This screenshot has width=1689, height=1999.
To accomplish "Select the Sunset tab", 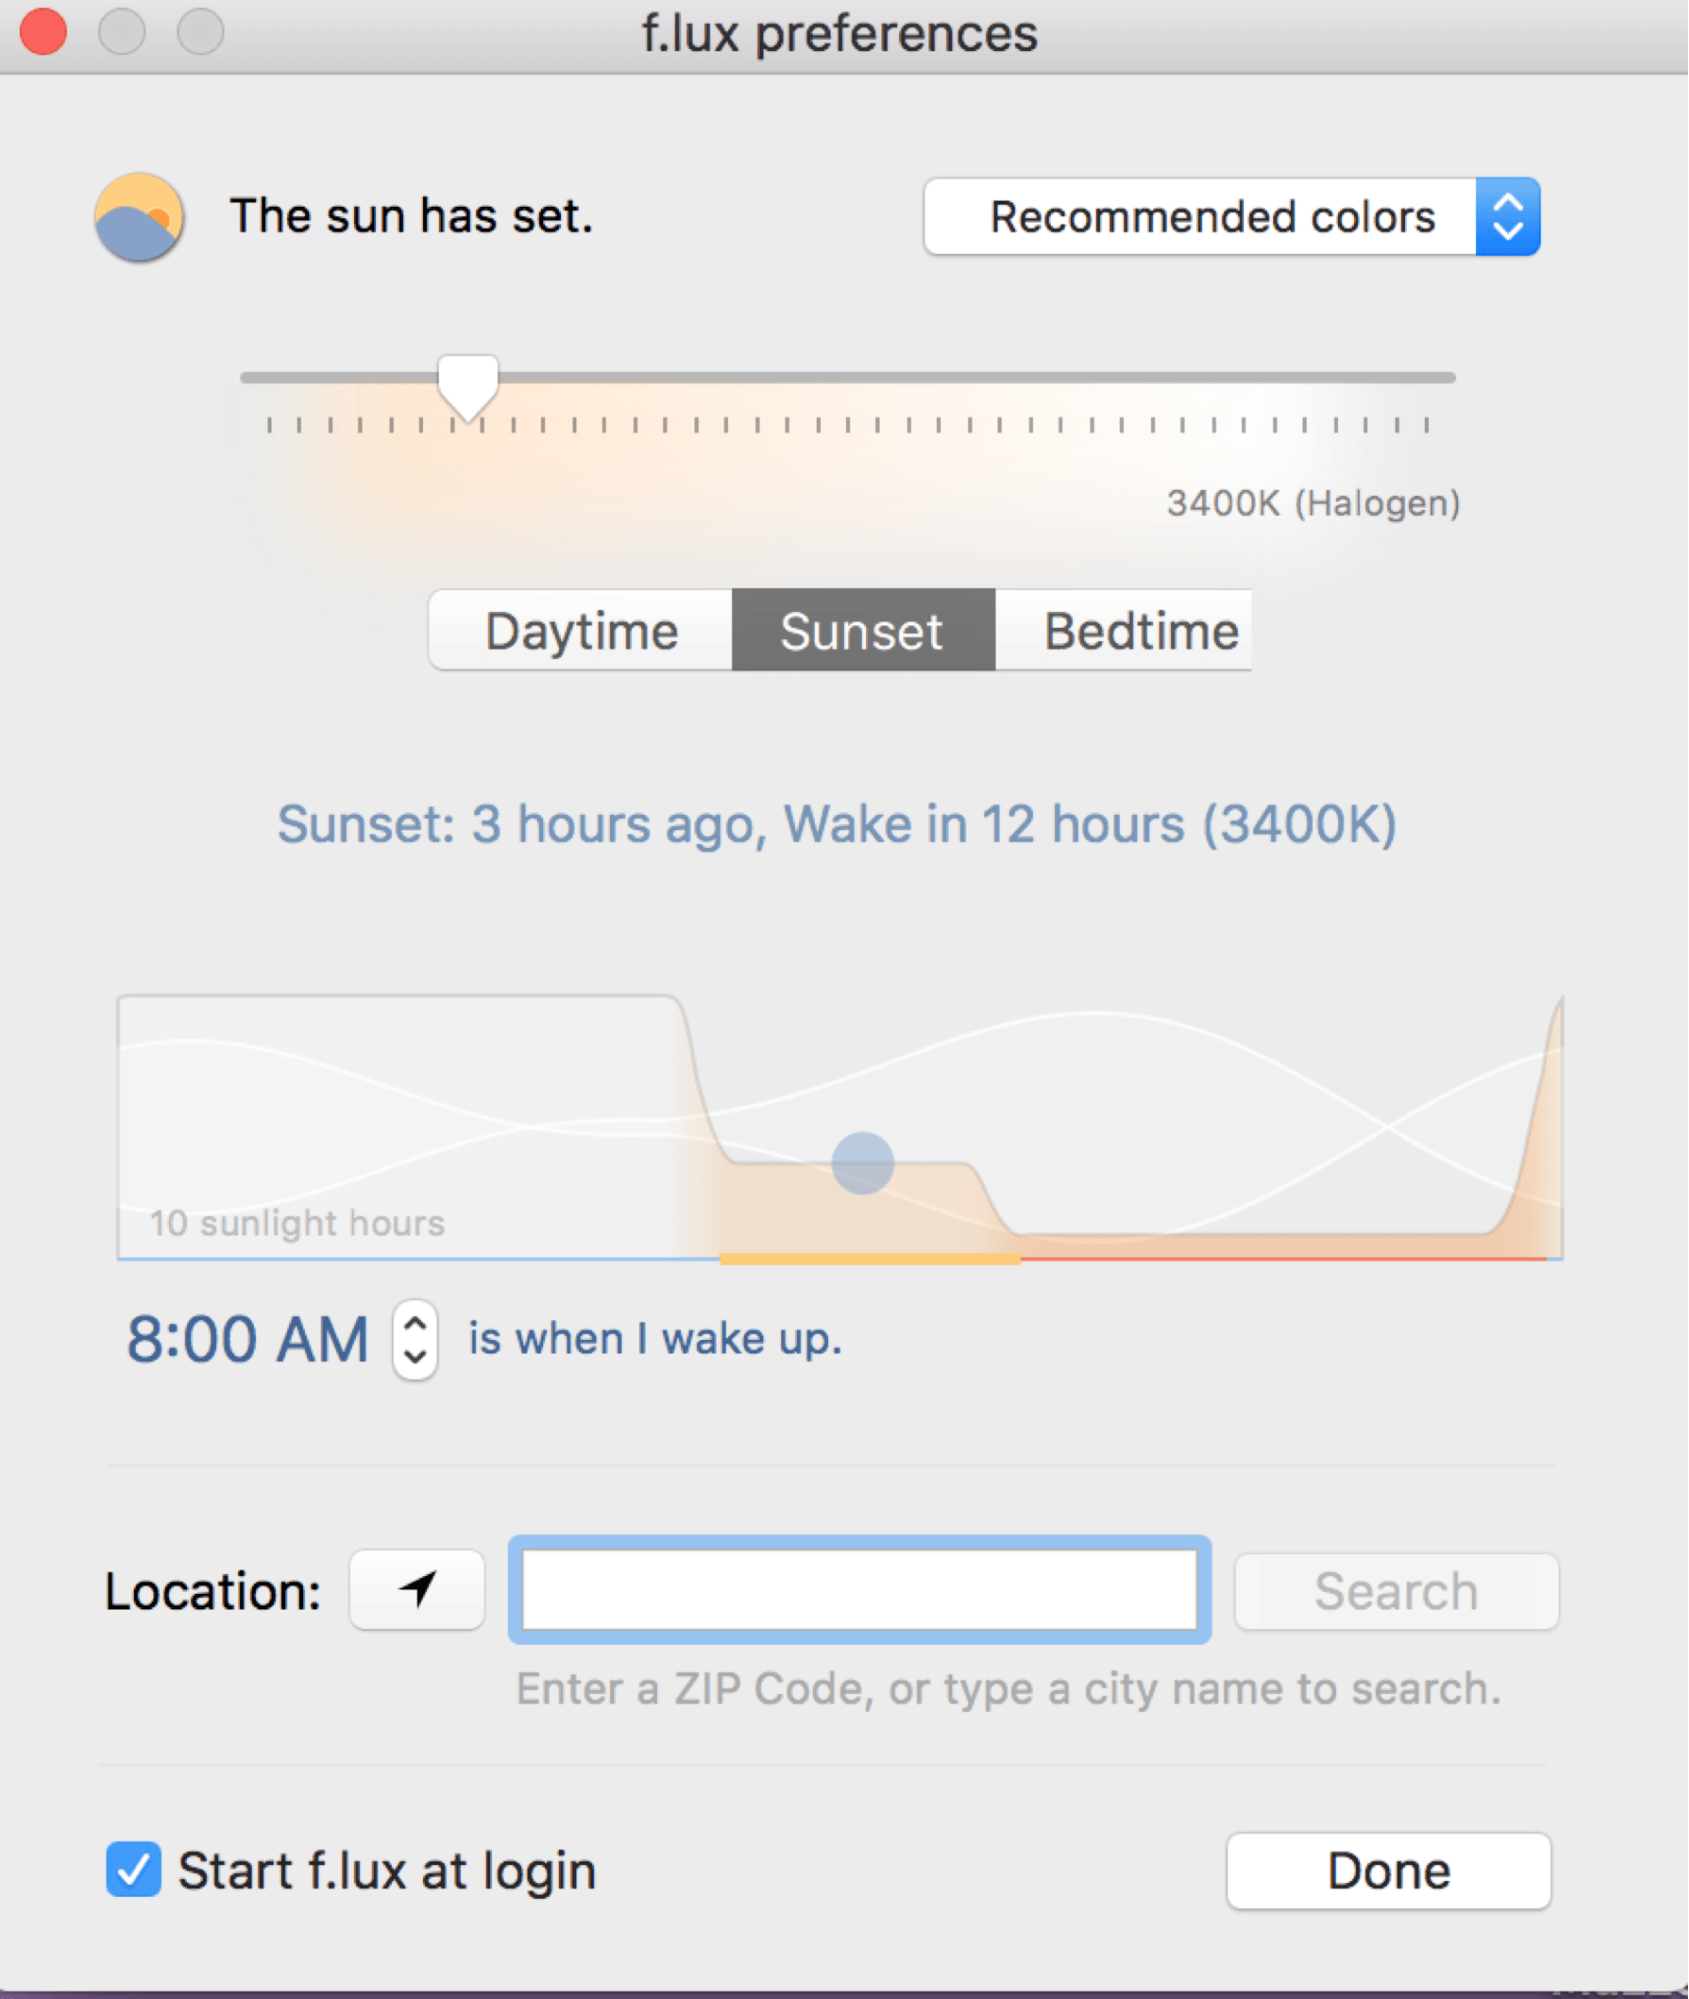I will (x=863, y=630).
